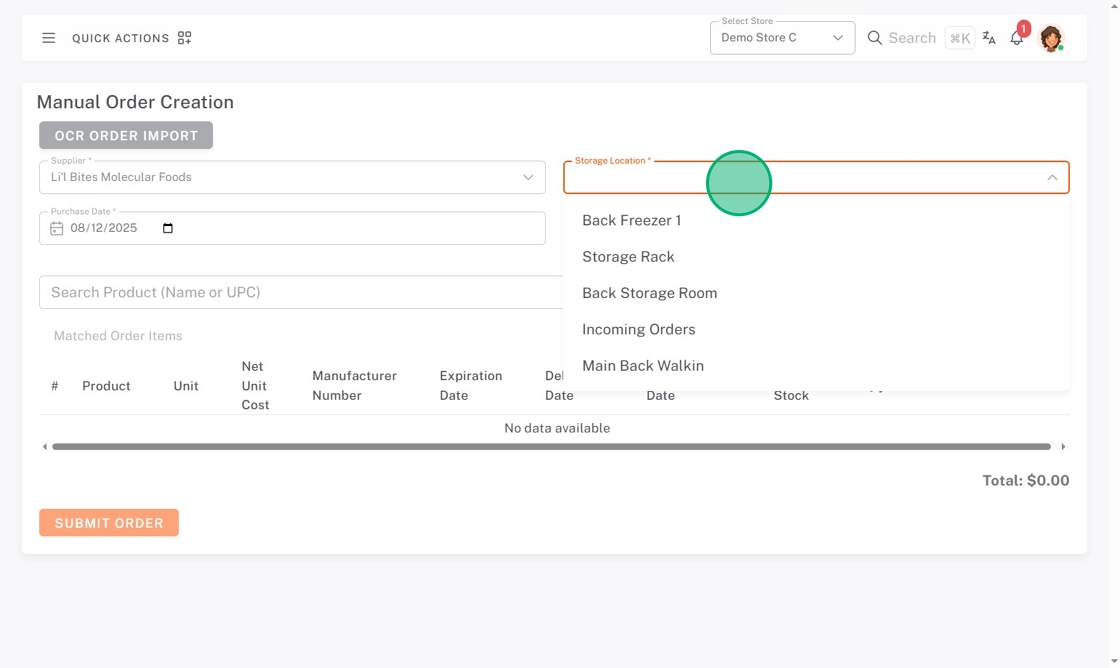This screenshot has height=668, width=1120.
Task: Open the notifications bell
Action: pyautogui.click(x=1017, y=38)
